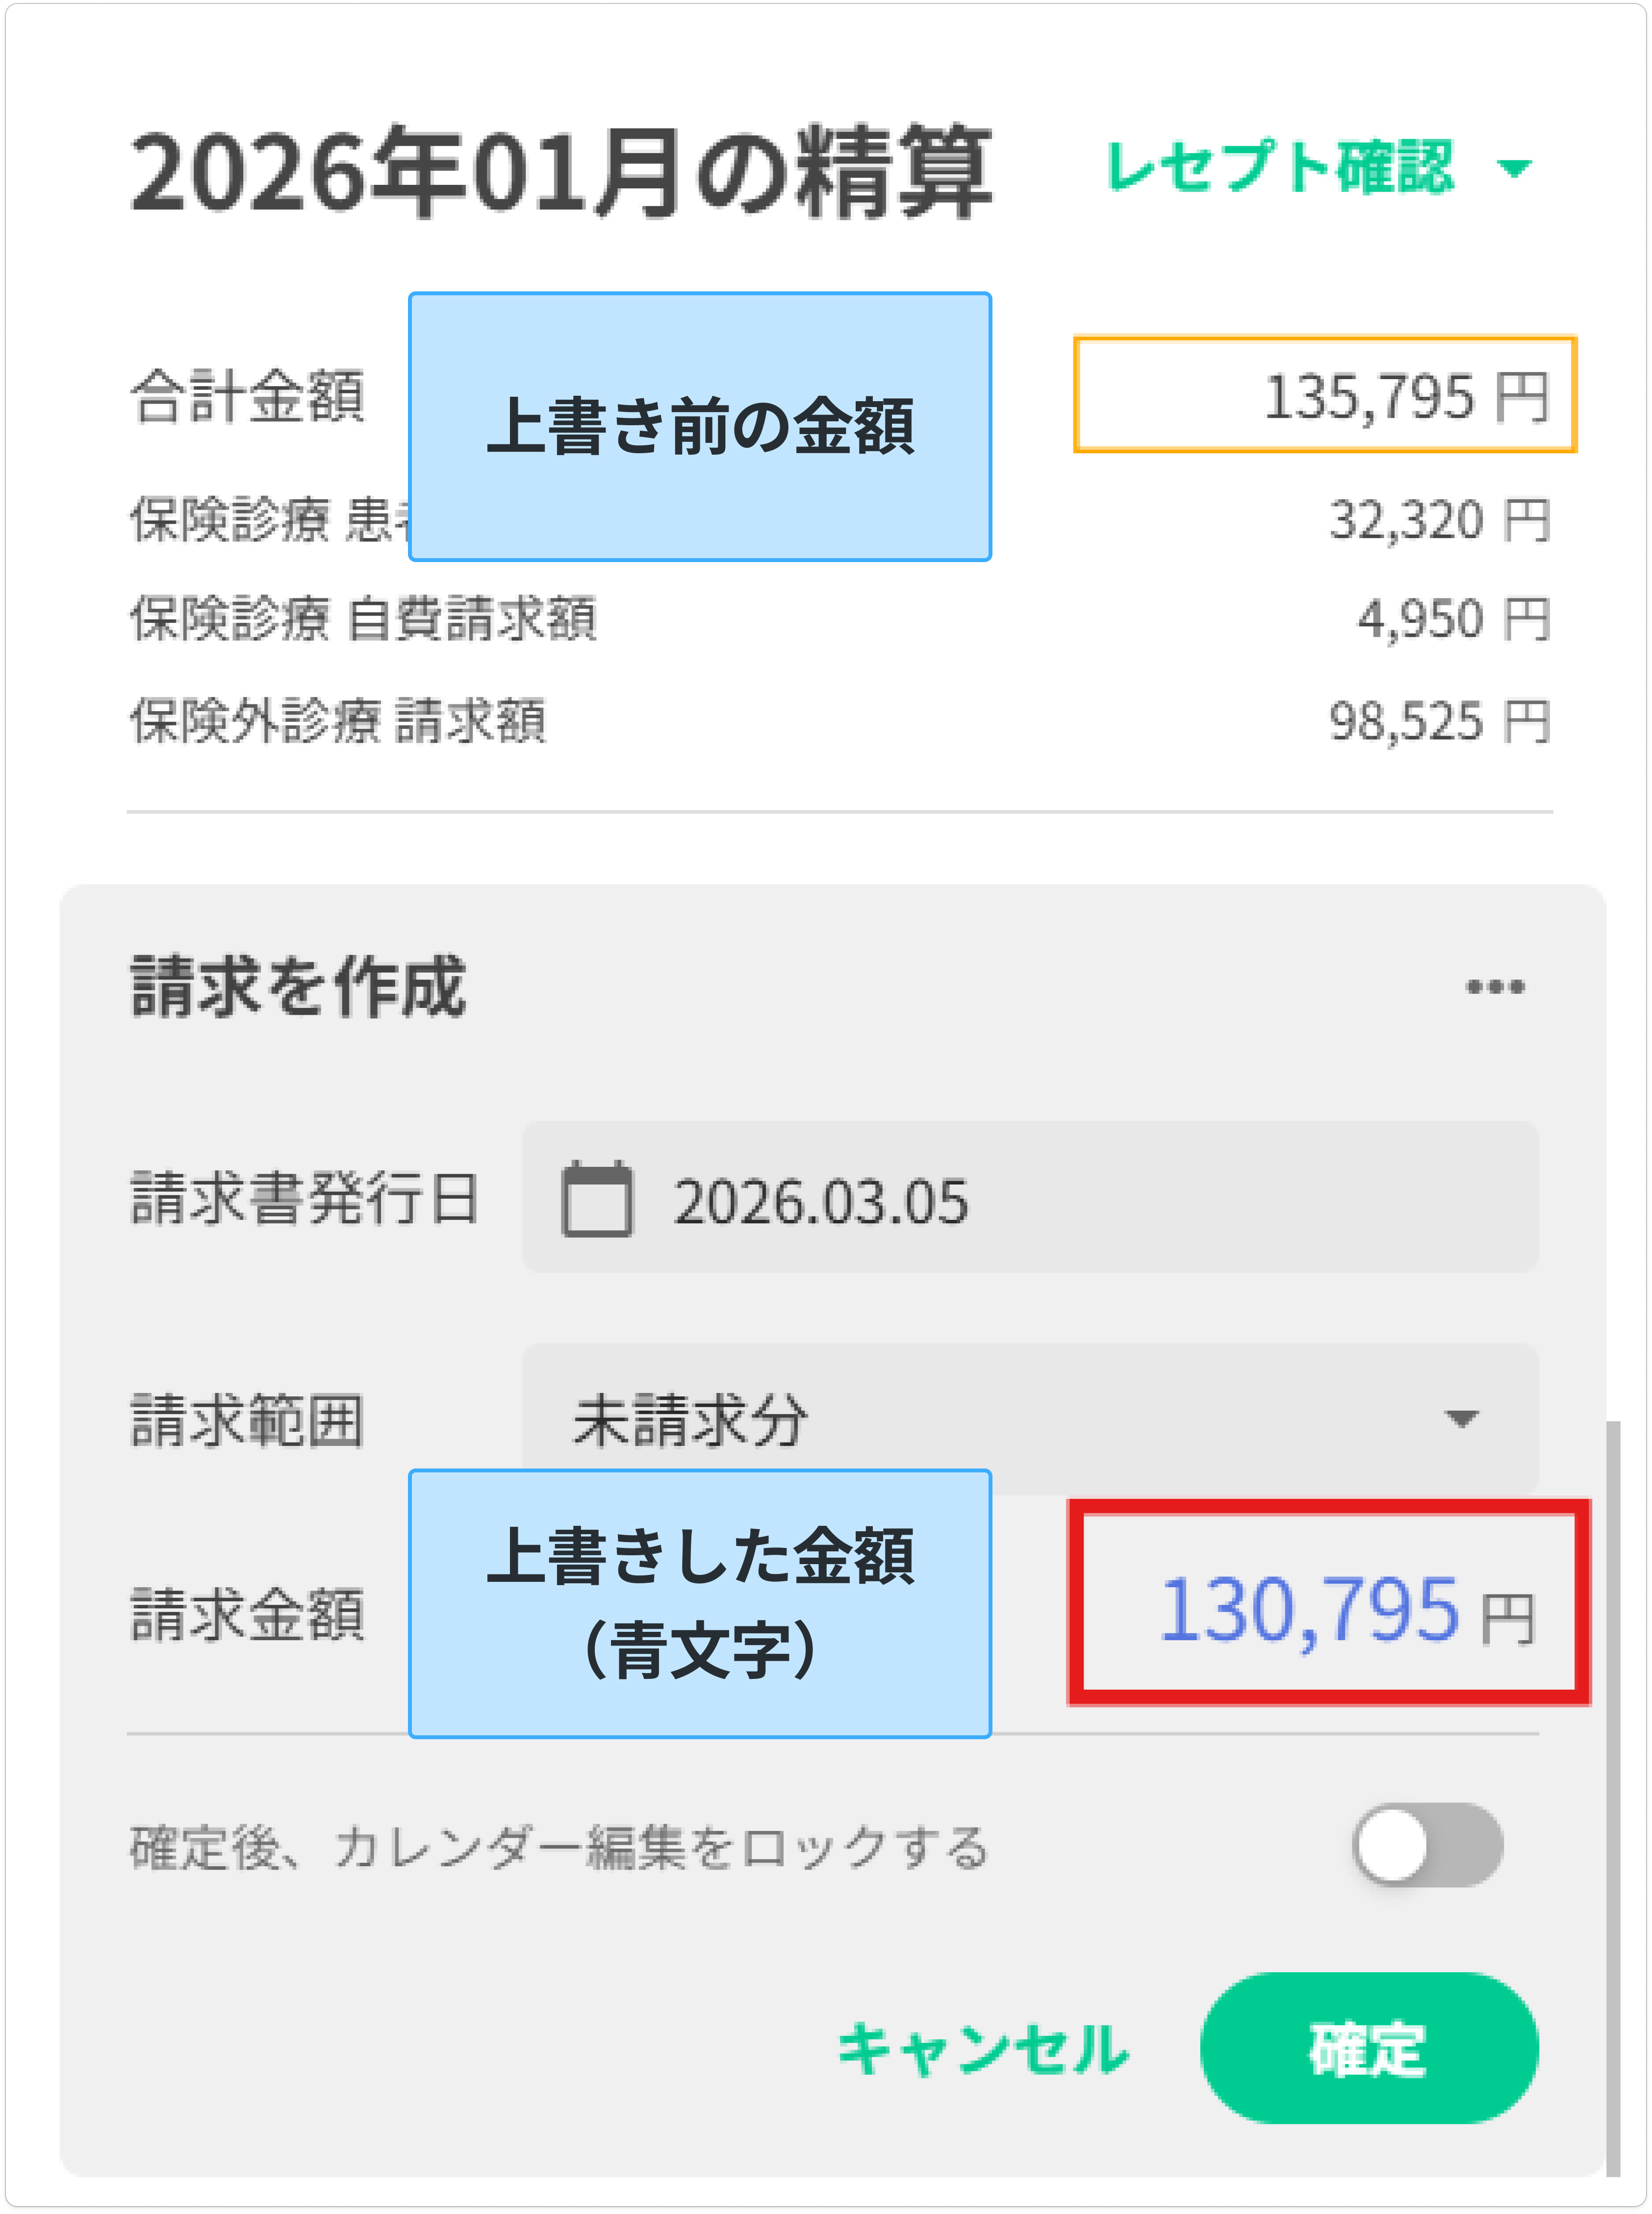The width and height of the screenshot is (1652, 2214).
Task: Click the 135,795 円 total amount box
Action: (x=1324, y=395)
